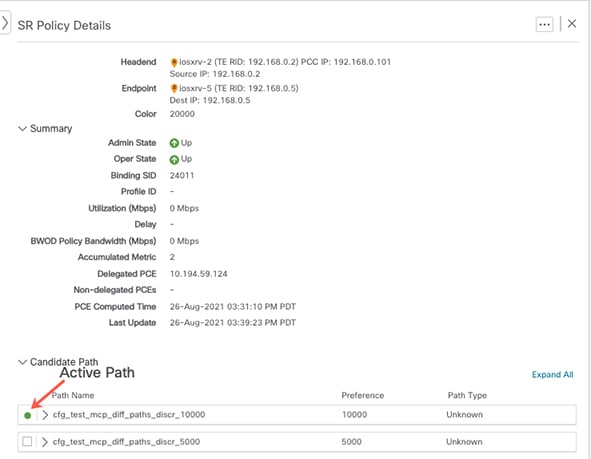This screenshot has height=459, width=591.
Task: Click the Endpoint iosxrv-5 device icon
Action: point(174,89)
